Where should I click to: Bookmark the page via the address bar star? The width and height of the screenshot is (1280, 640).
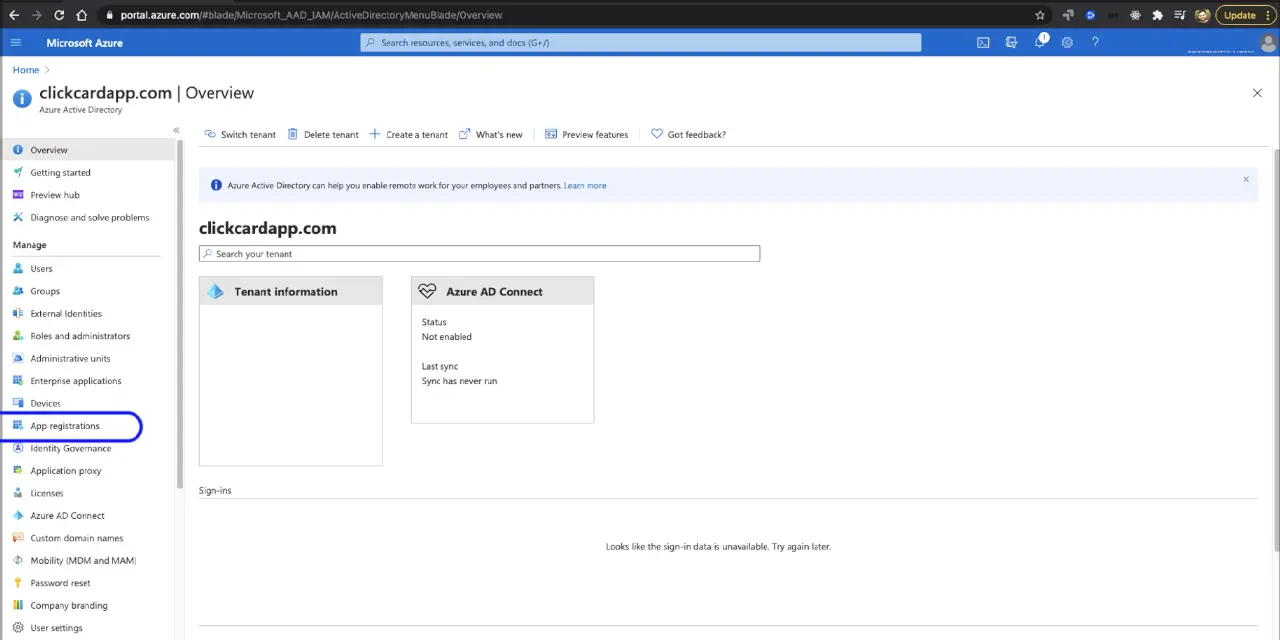click(1039, 14)
